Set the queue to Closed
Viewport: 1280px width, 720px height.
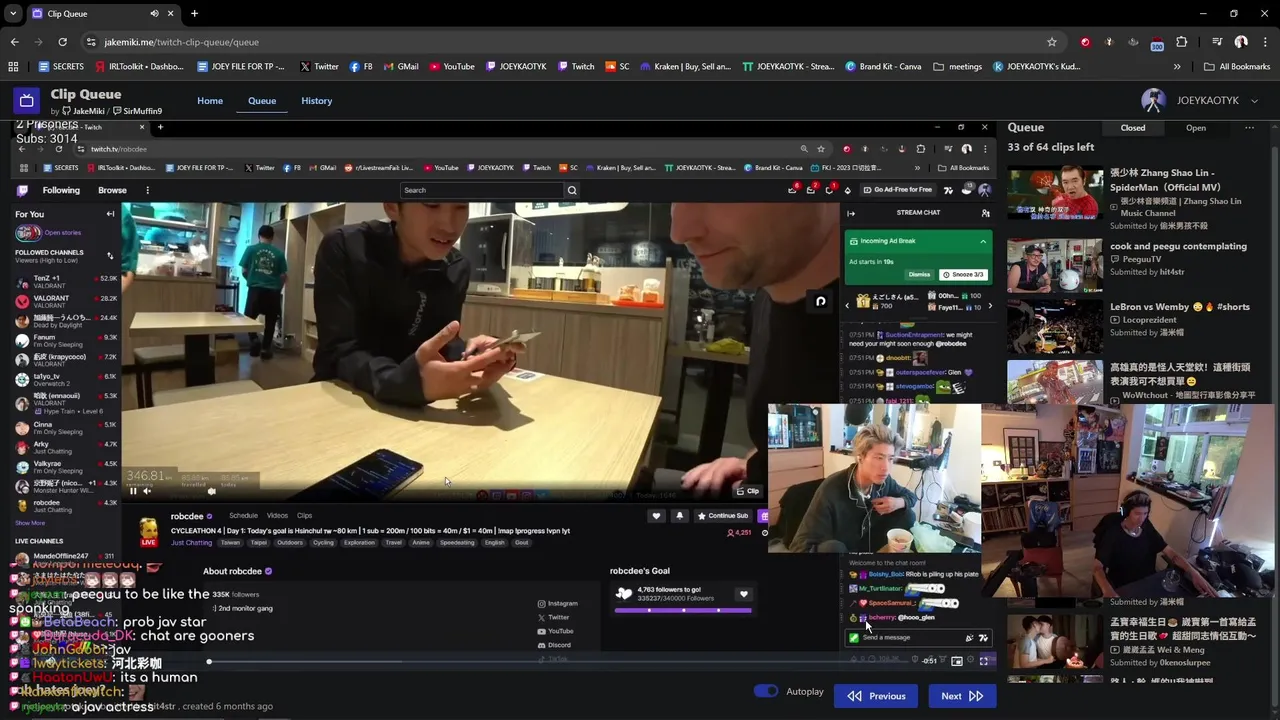pyautogui.click(x=1133, y=128)
